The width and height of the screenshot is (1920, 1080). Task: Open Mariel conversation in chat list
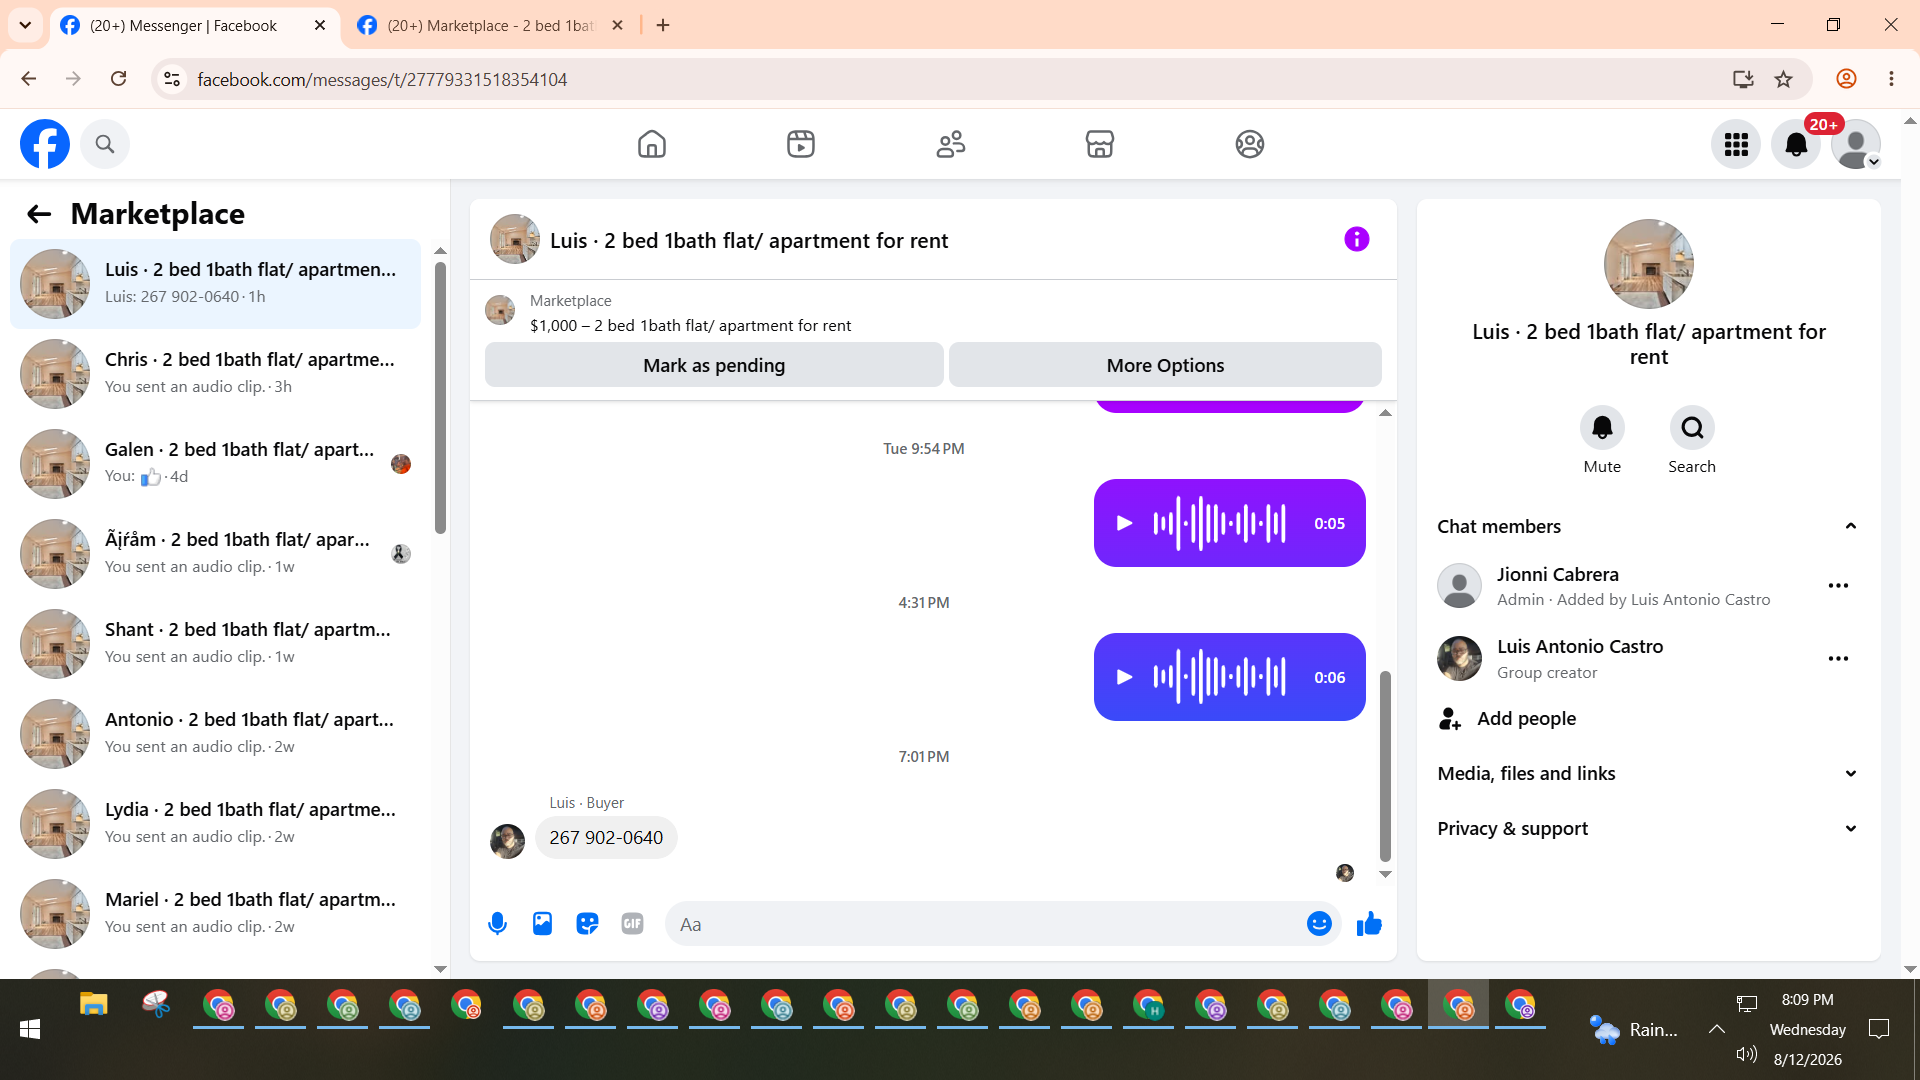215,914
